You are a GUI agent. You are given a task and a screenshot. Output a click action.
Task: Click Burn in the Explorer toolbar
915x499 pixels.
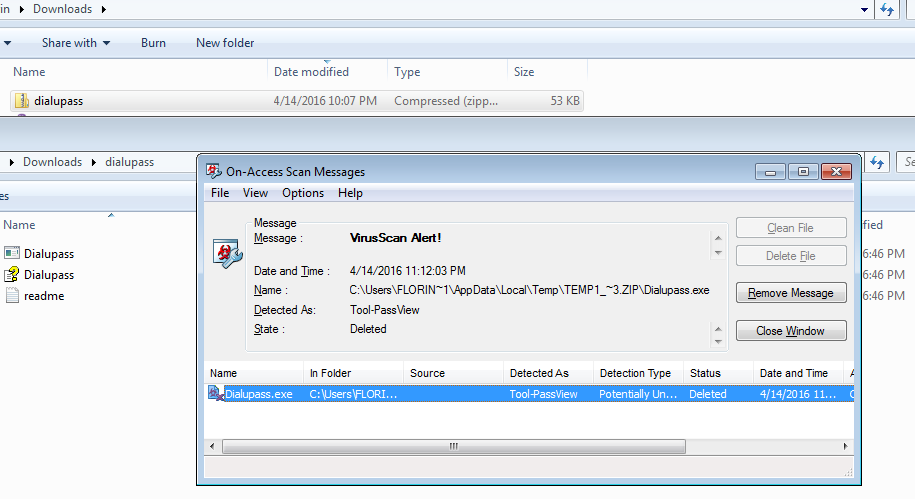[x=153, y=43]
